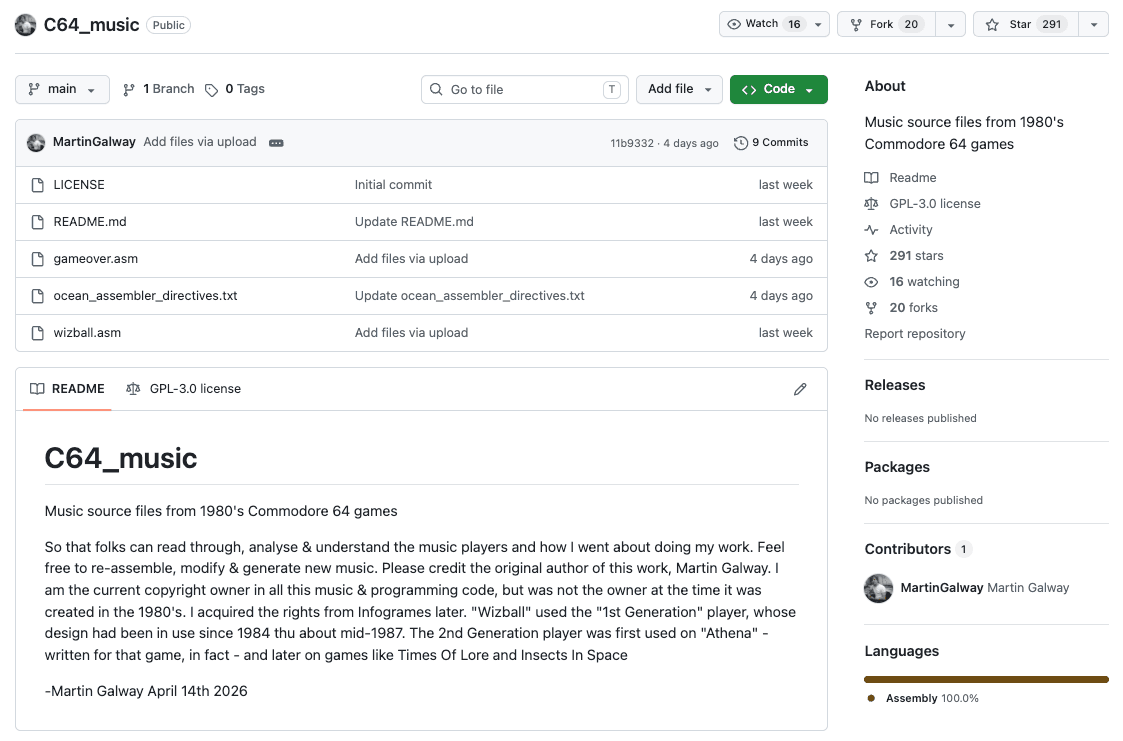Open MartinGalway author link in commit row

(x=94, y=142)
